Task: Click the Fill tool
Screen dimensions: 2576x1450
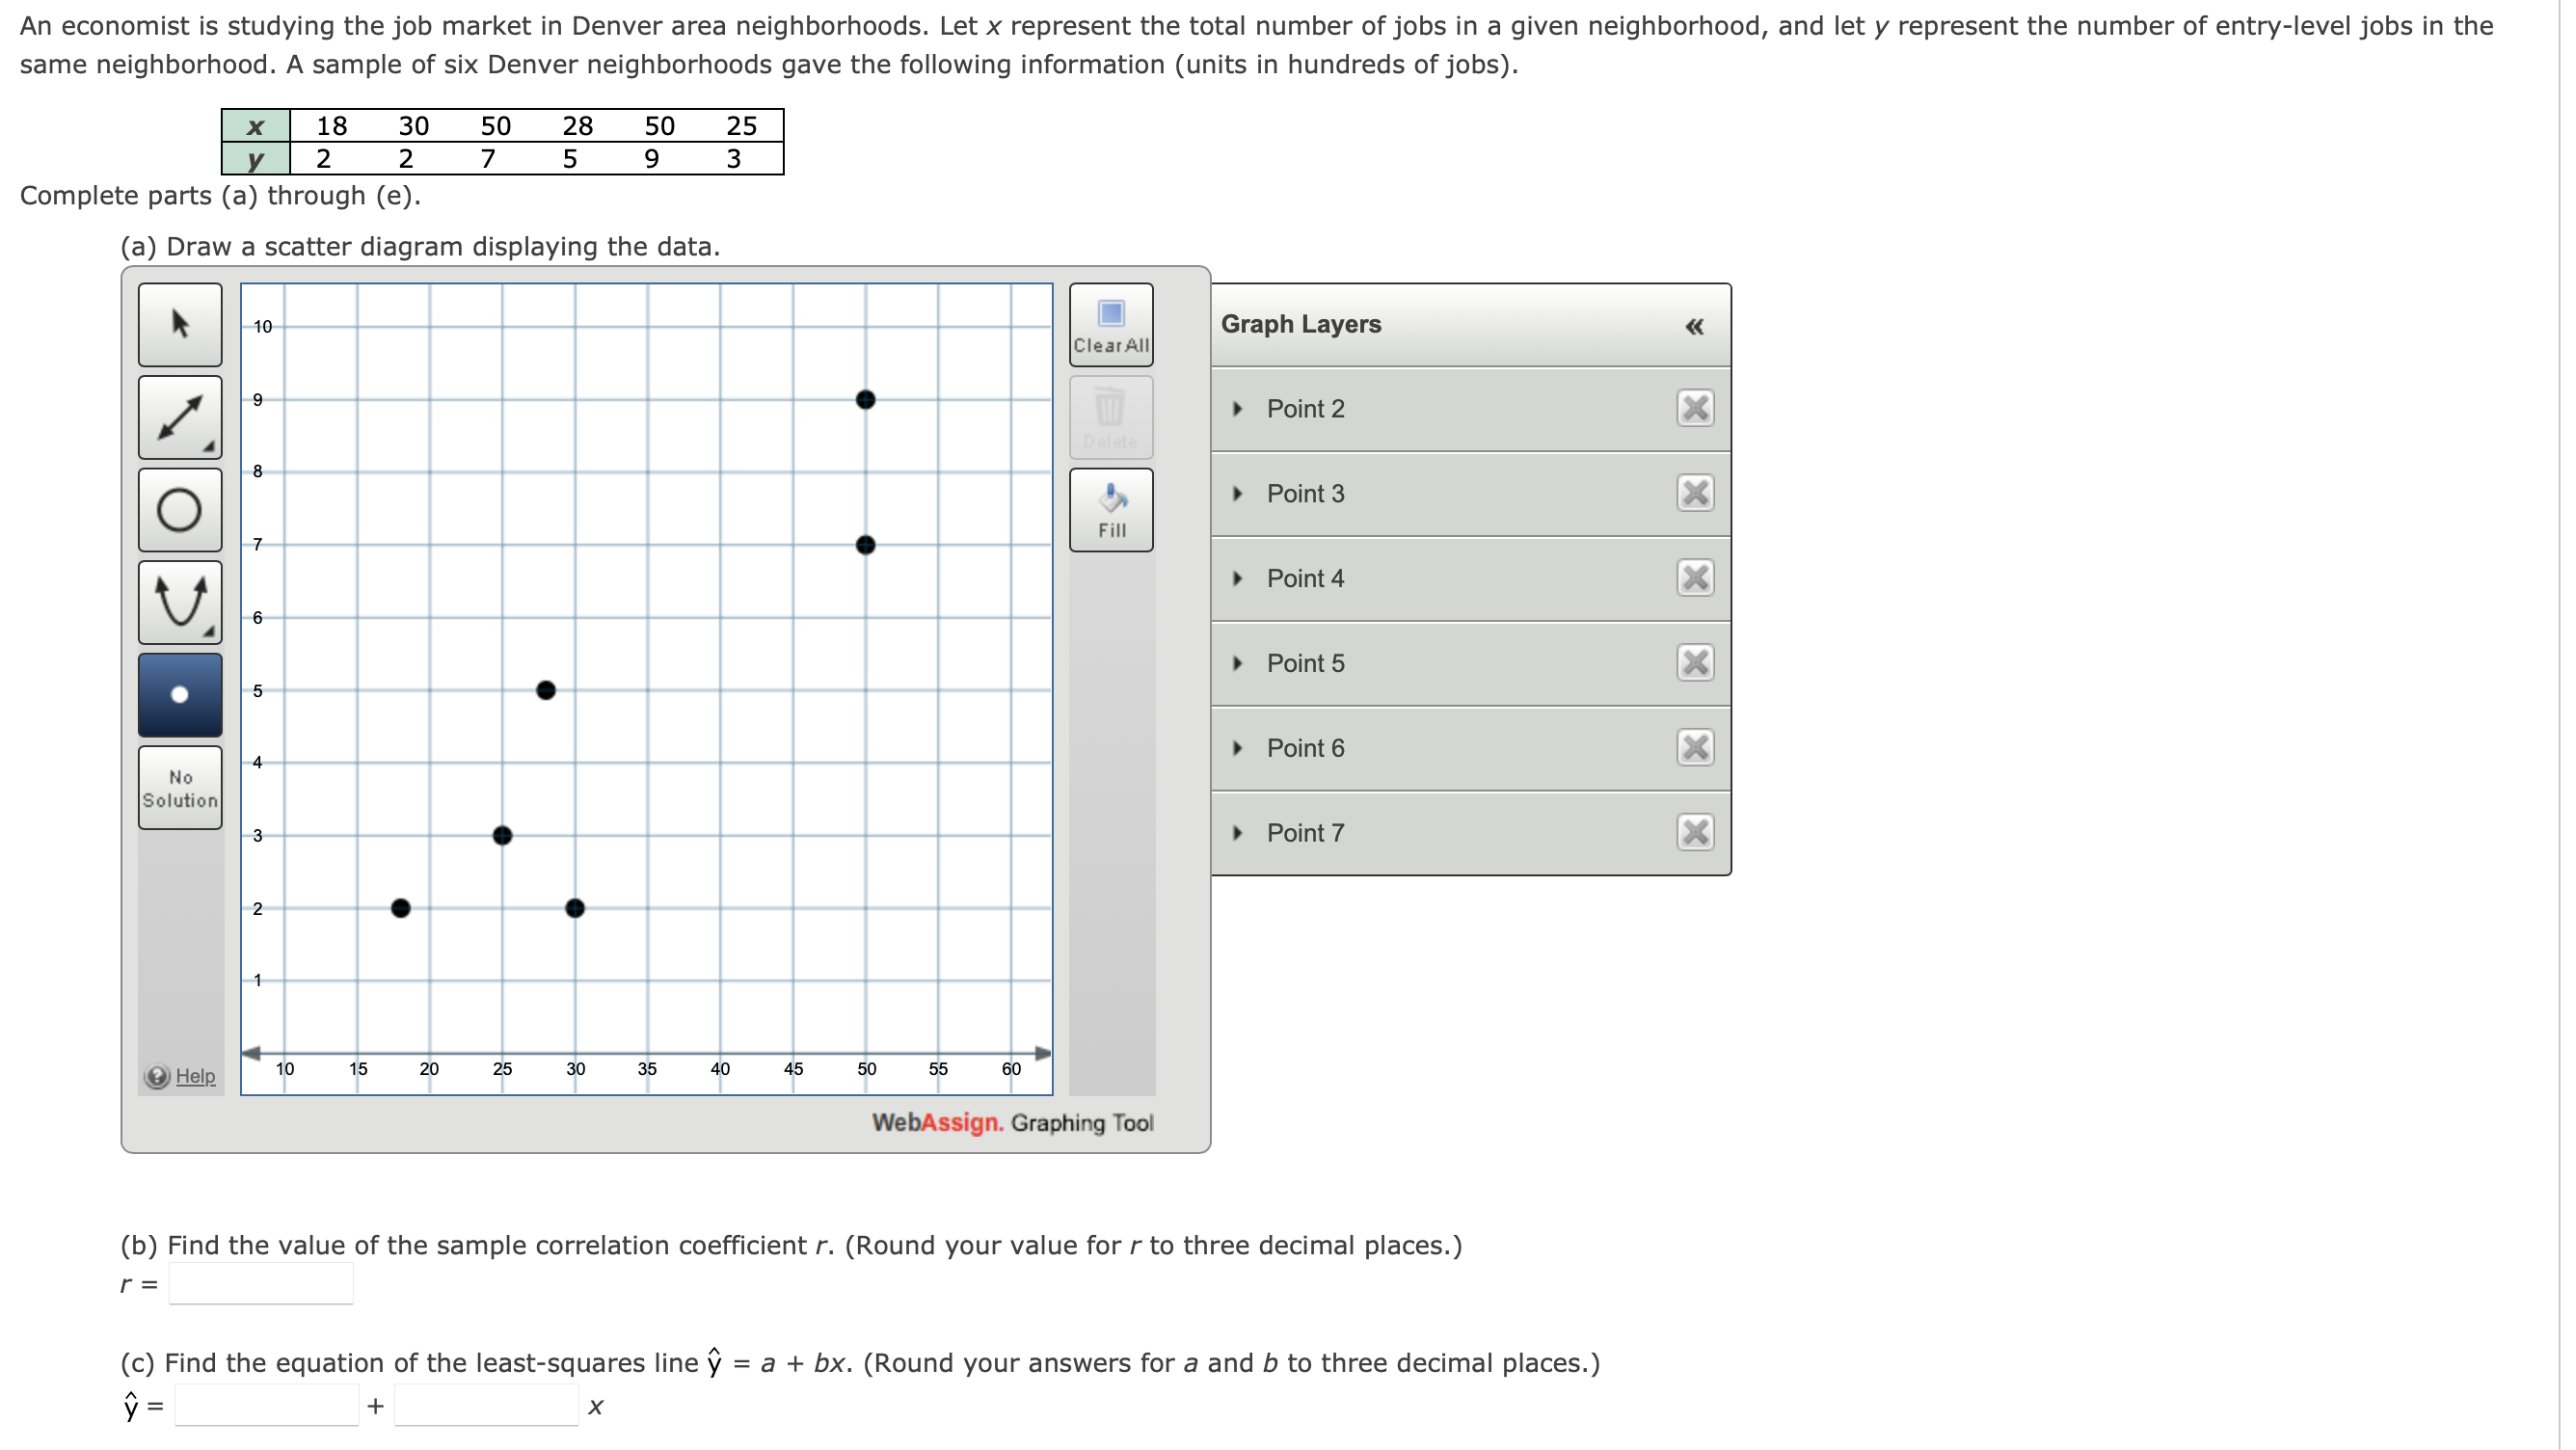Action: [1111, 510]
